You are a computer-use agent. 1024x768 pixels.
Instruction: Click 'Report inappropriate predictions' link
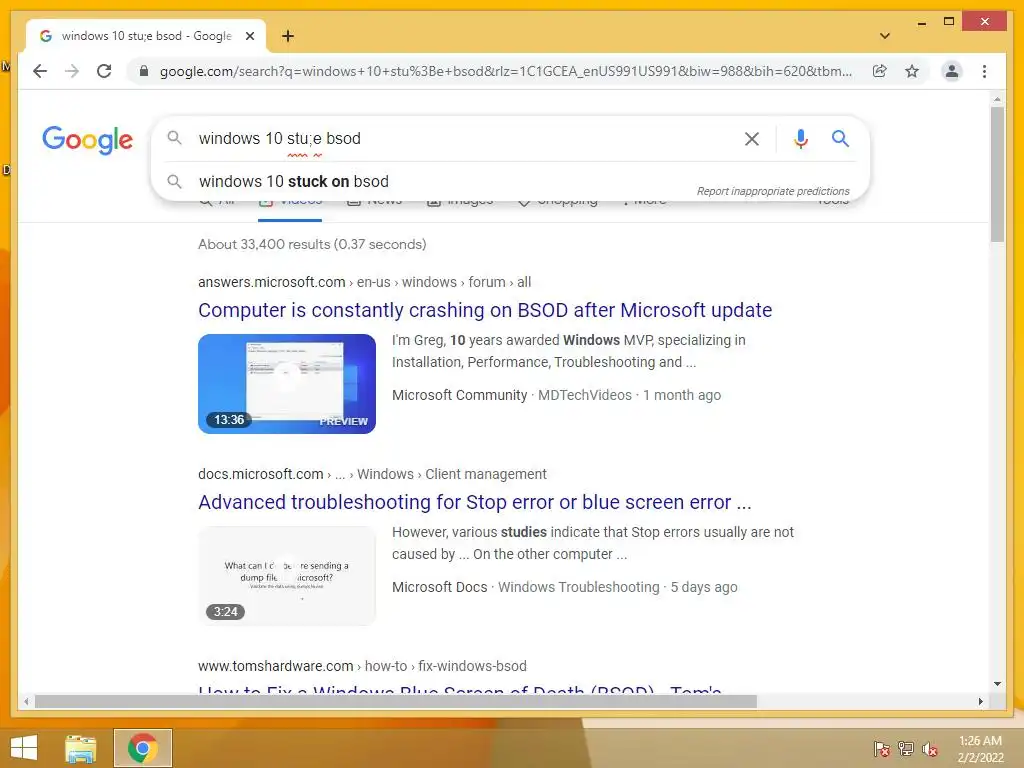773,191
